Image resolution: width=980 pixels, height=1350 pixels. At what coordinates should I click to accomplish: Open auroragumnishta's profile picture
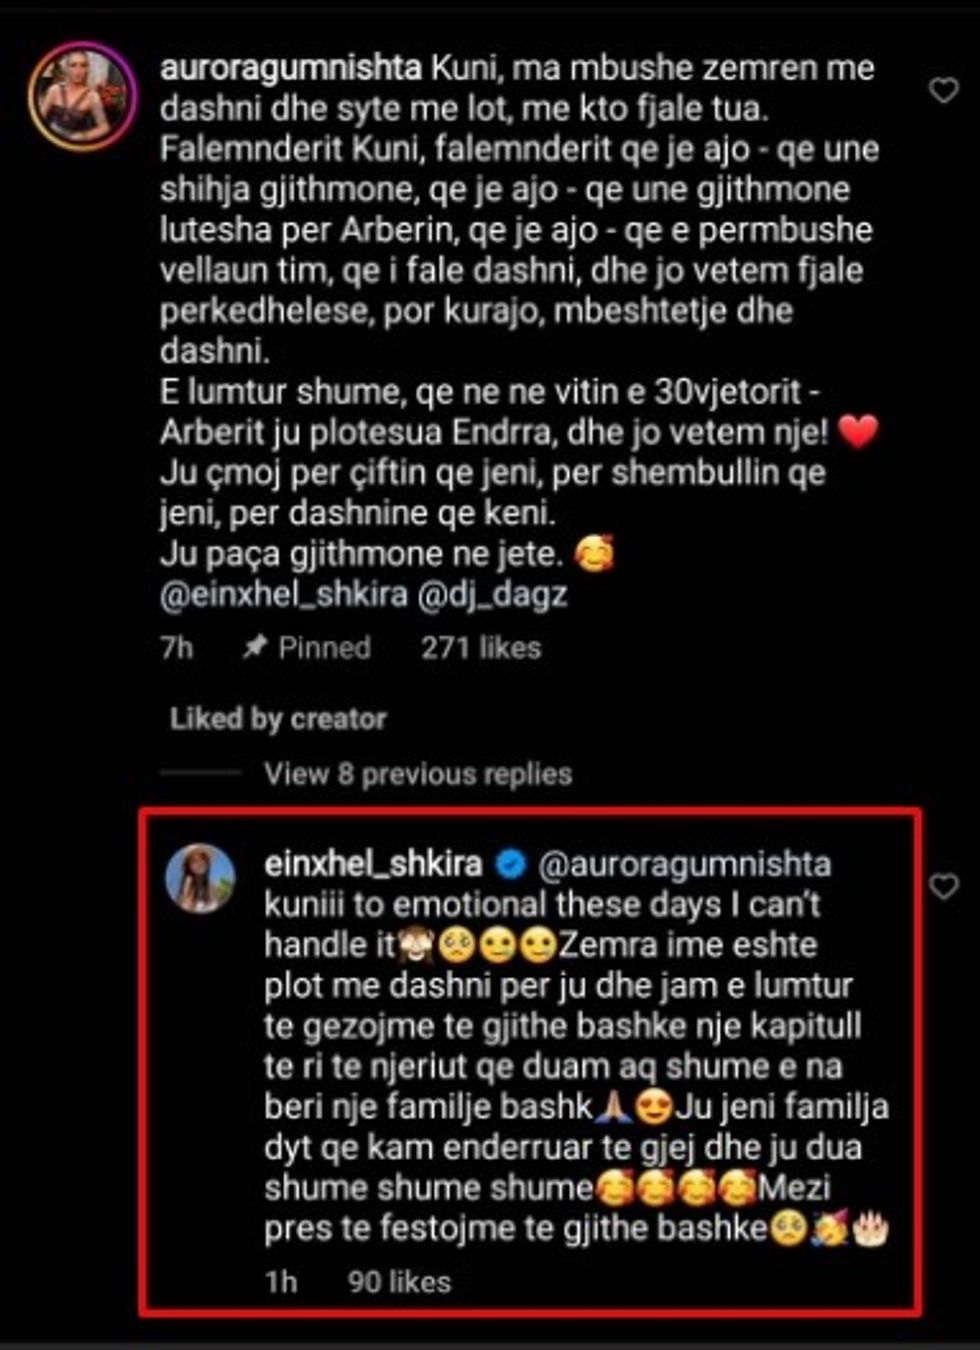point(81,96)
